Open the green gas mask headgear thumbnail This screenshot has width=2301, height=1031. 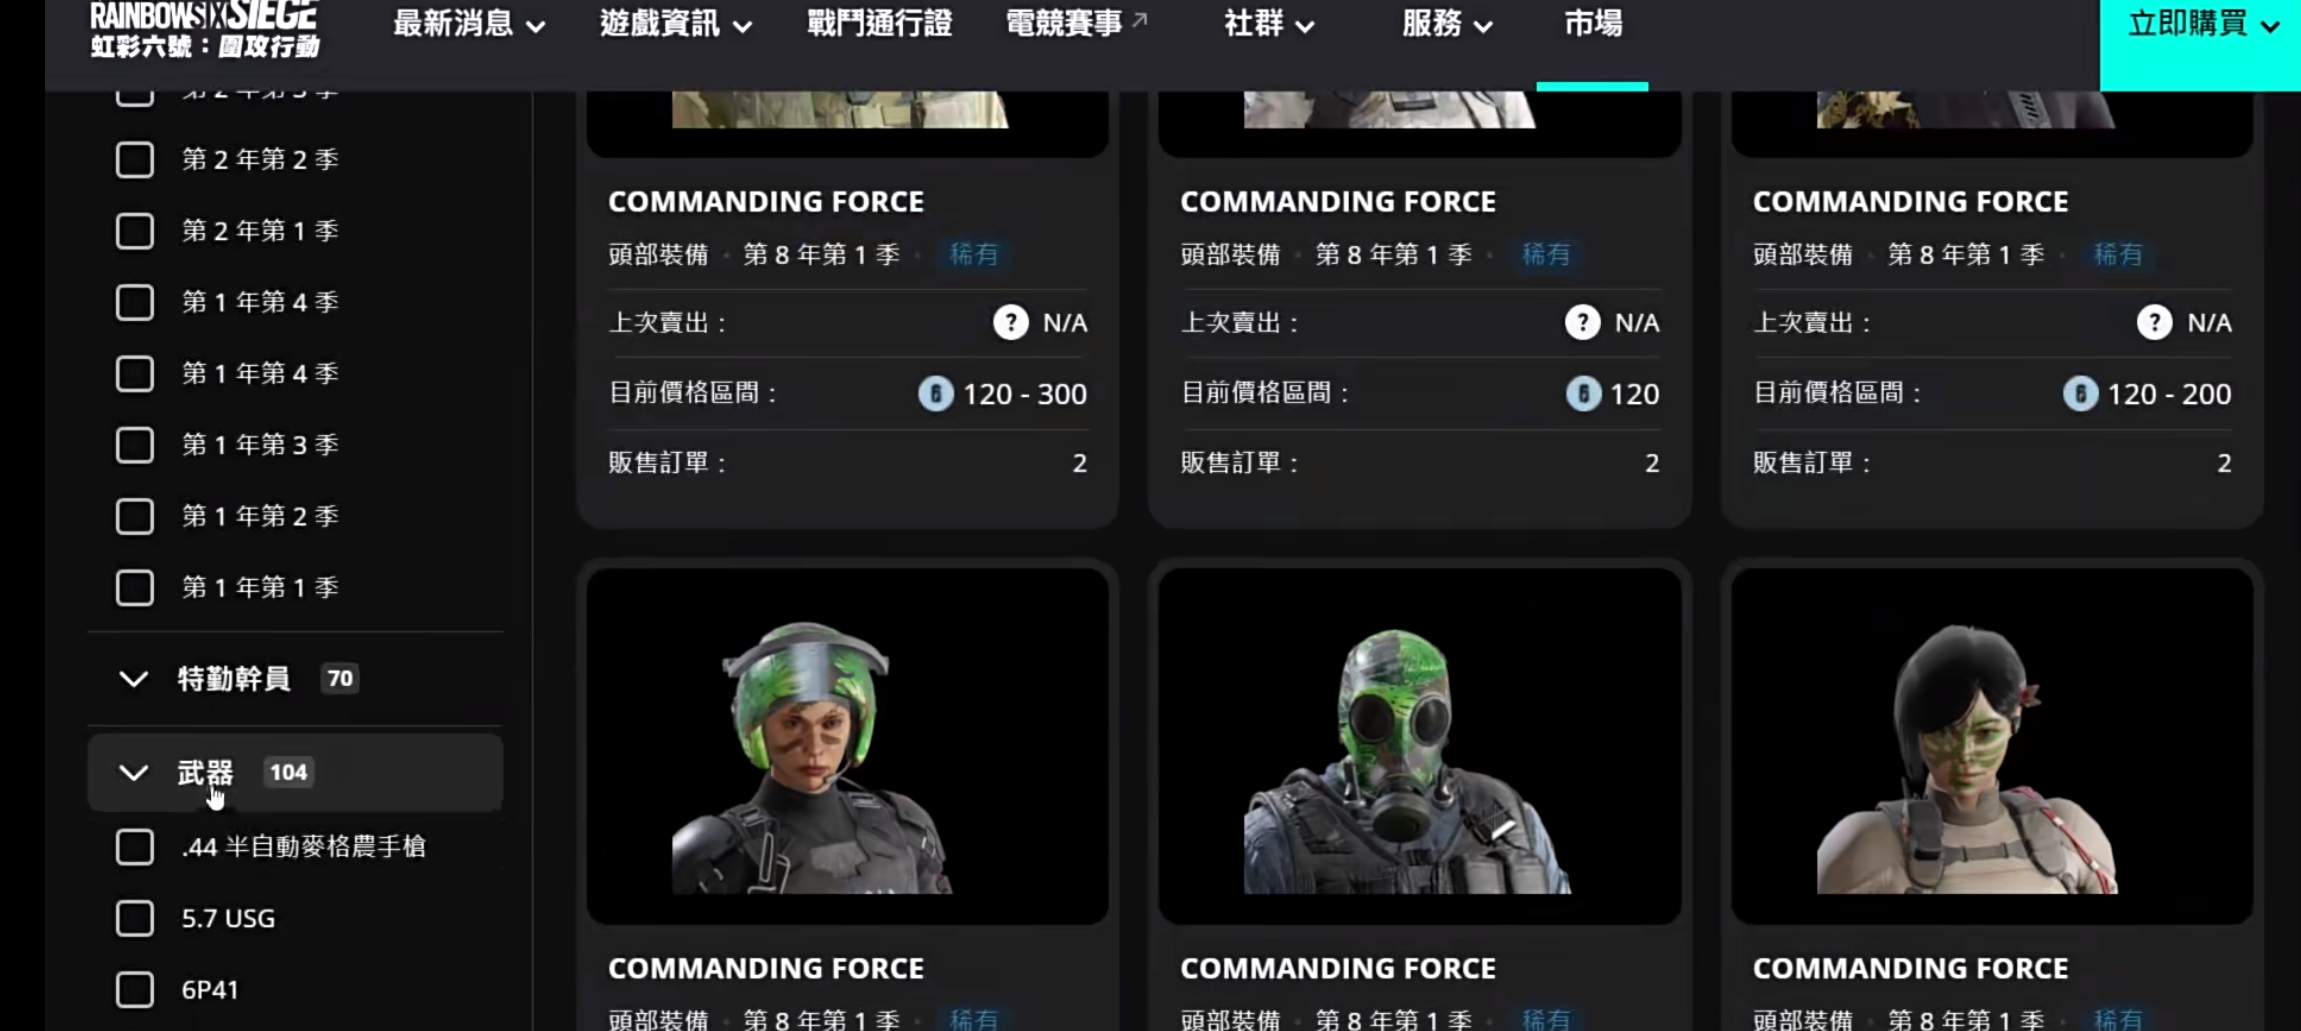[x=1419, y=746]
